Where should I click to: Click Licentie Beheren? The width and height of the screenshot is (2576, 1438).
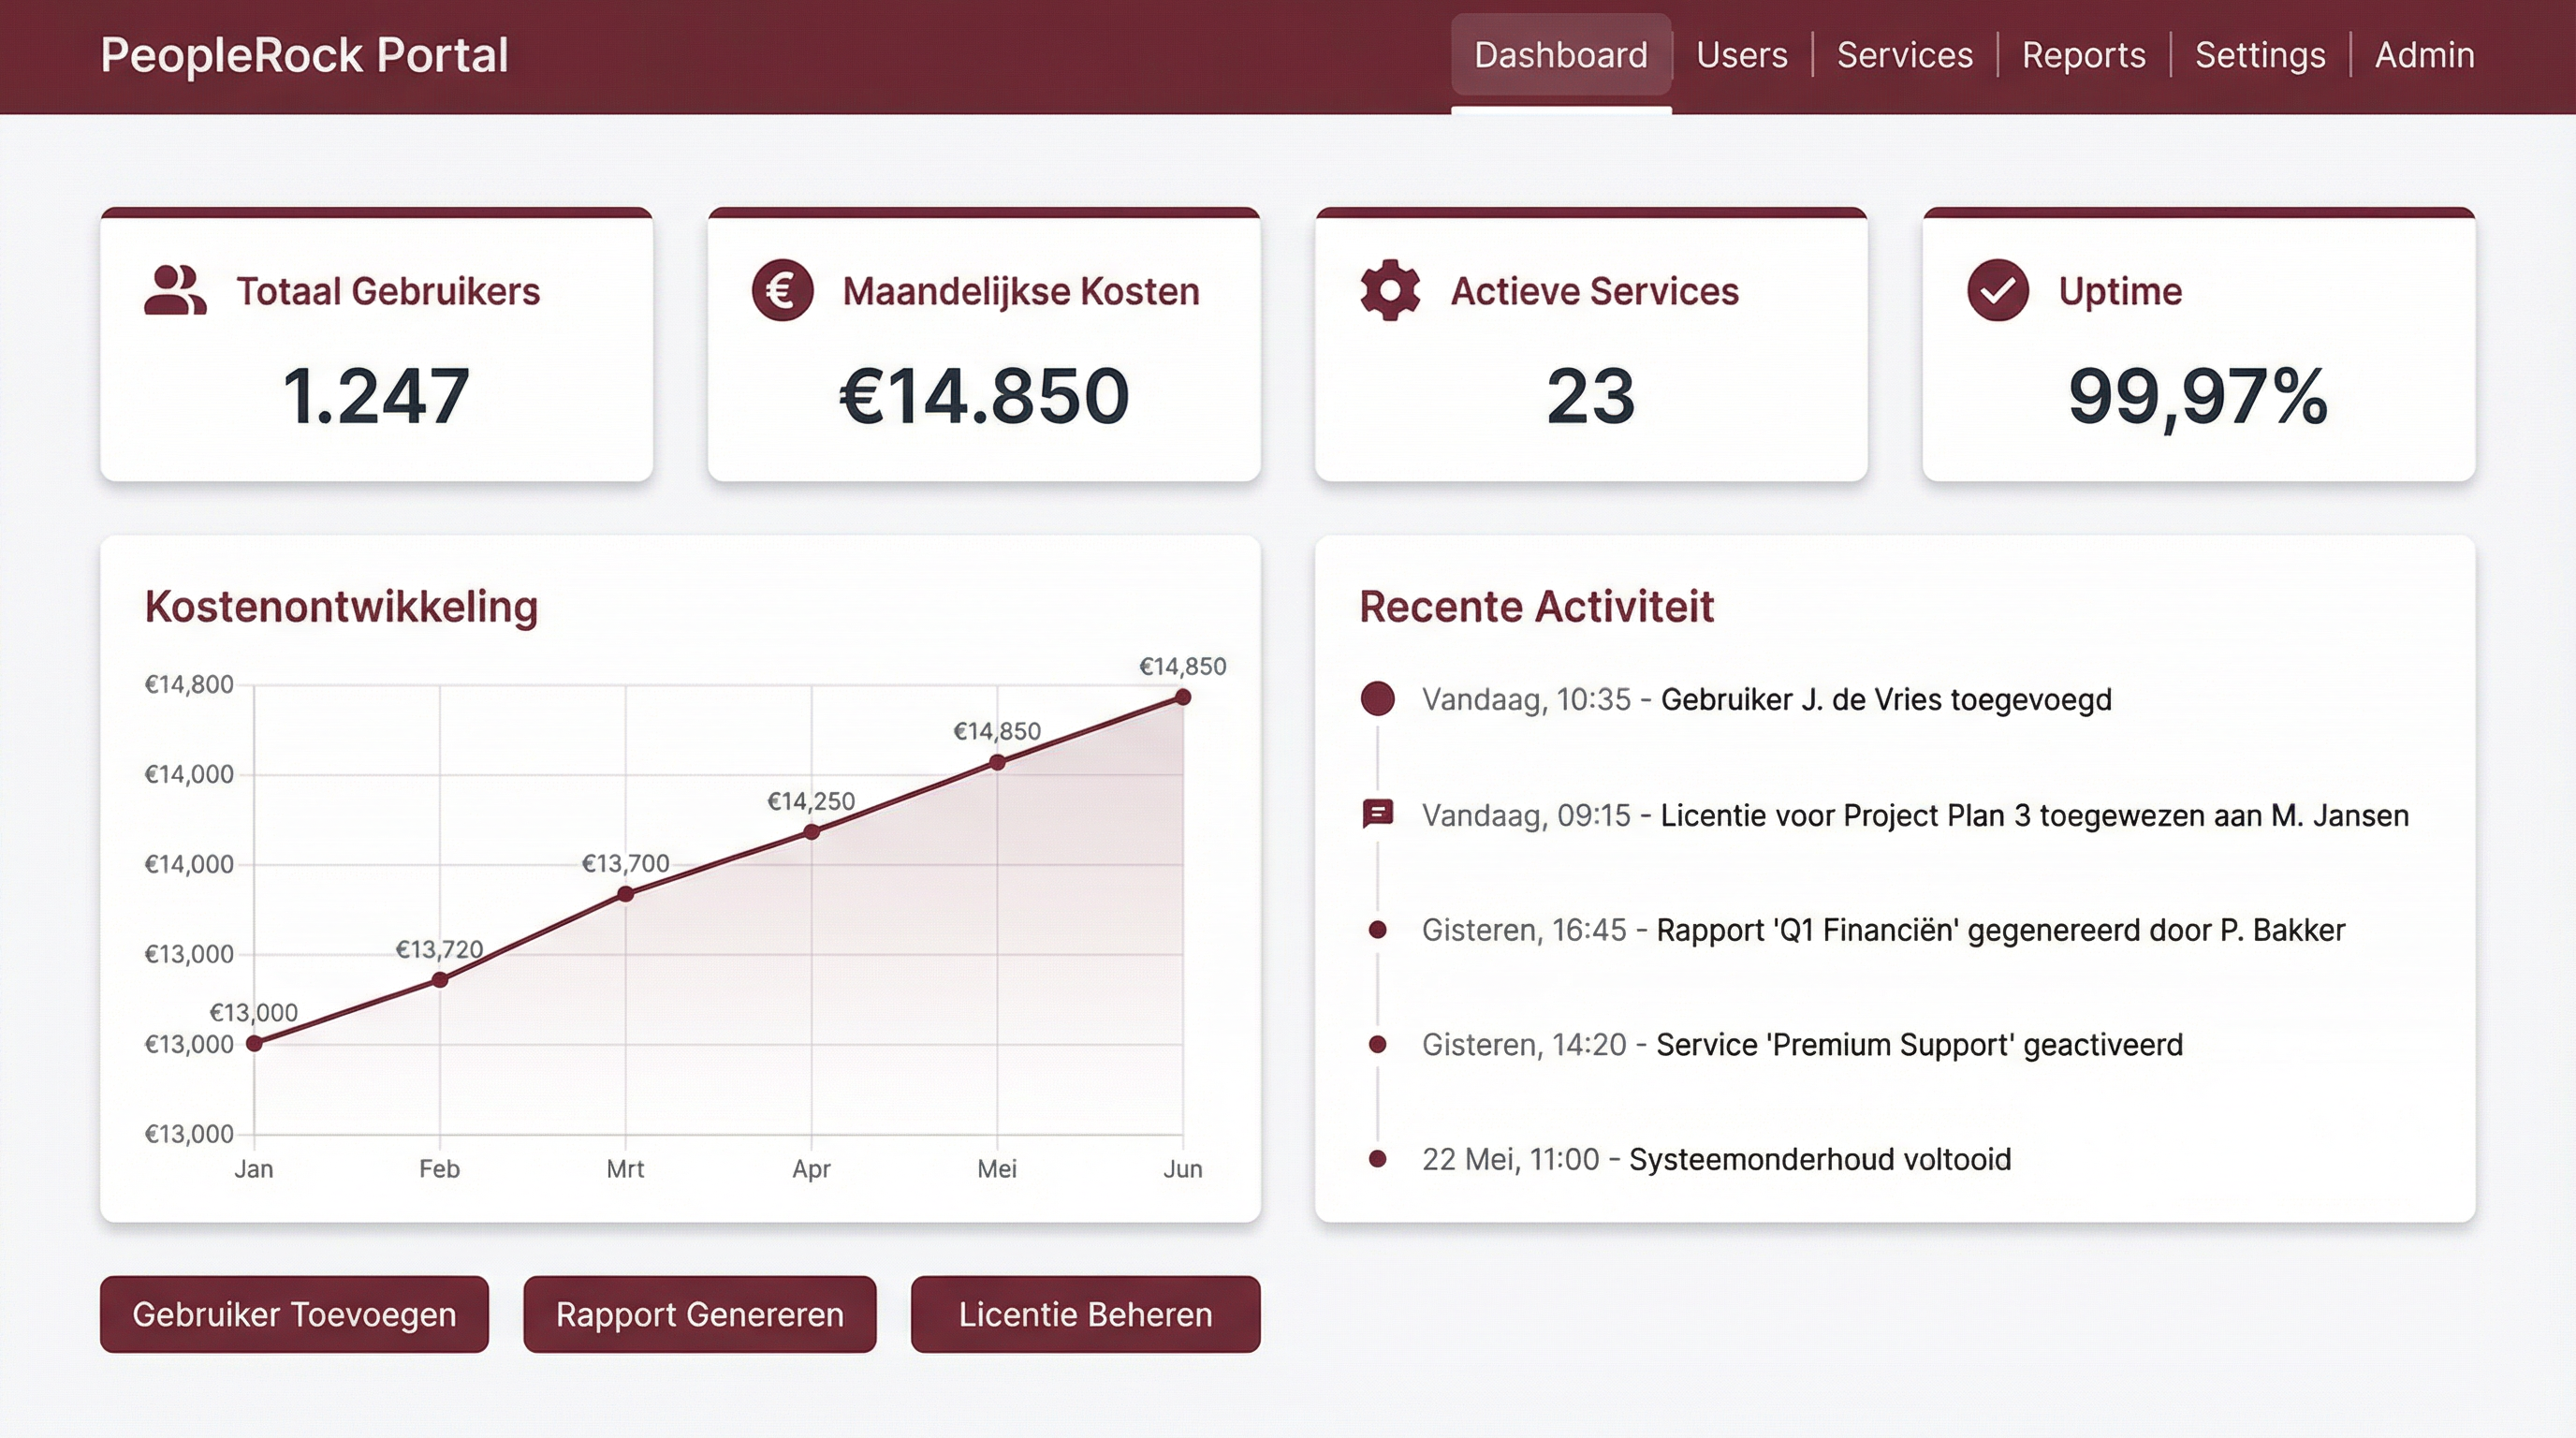point(1084,1314)
